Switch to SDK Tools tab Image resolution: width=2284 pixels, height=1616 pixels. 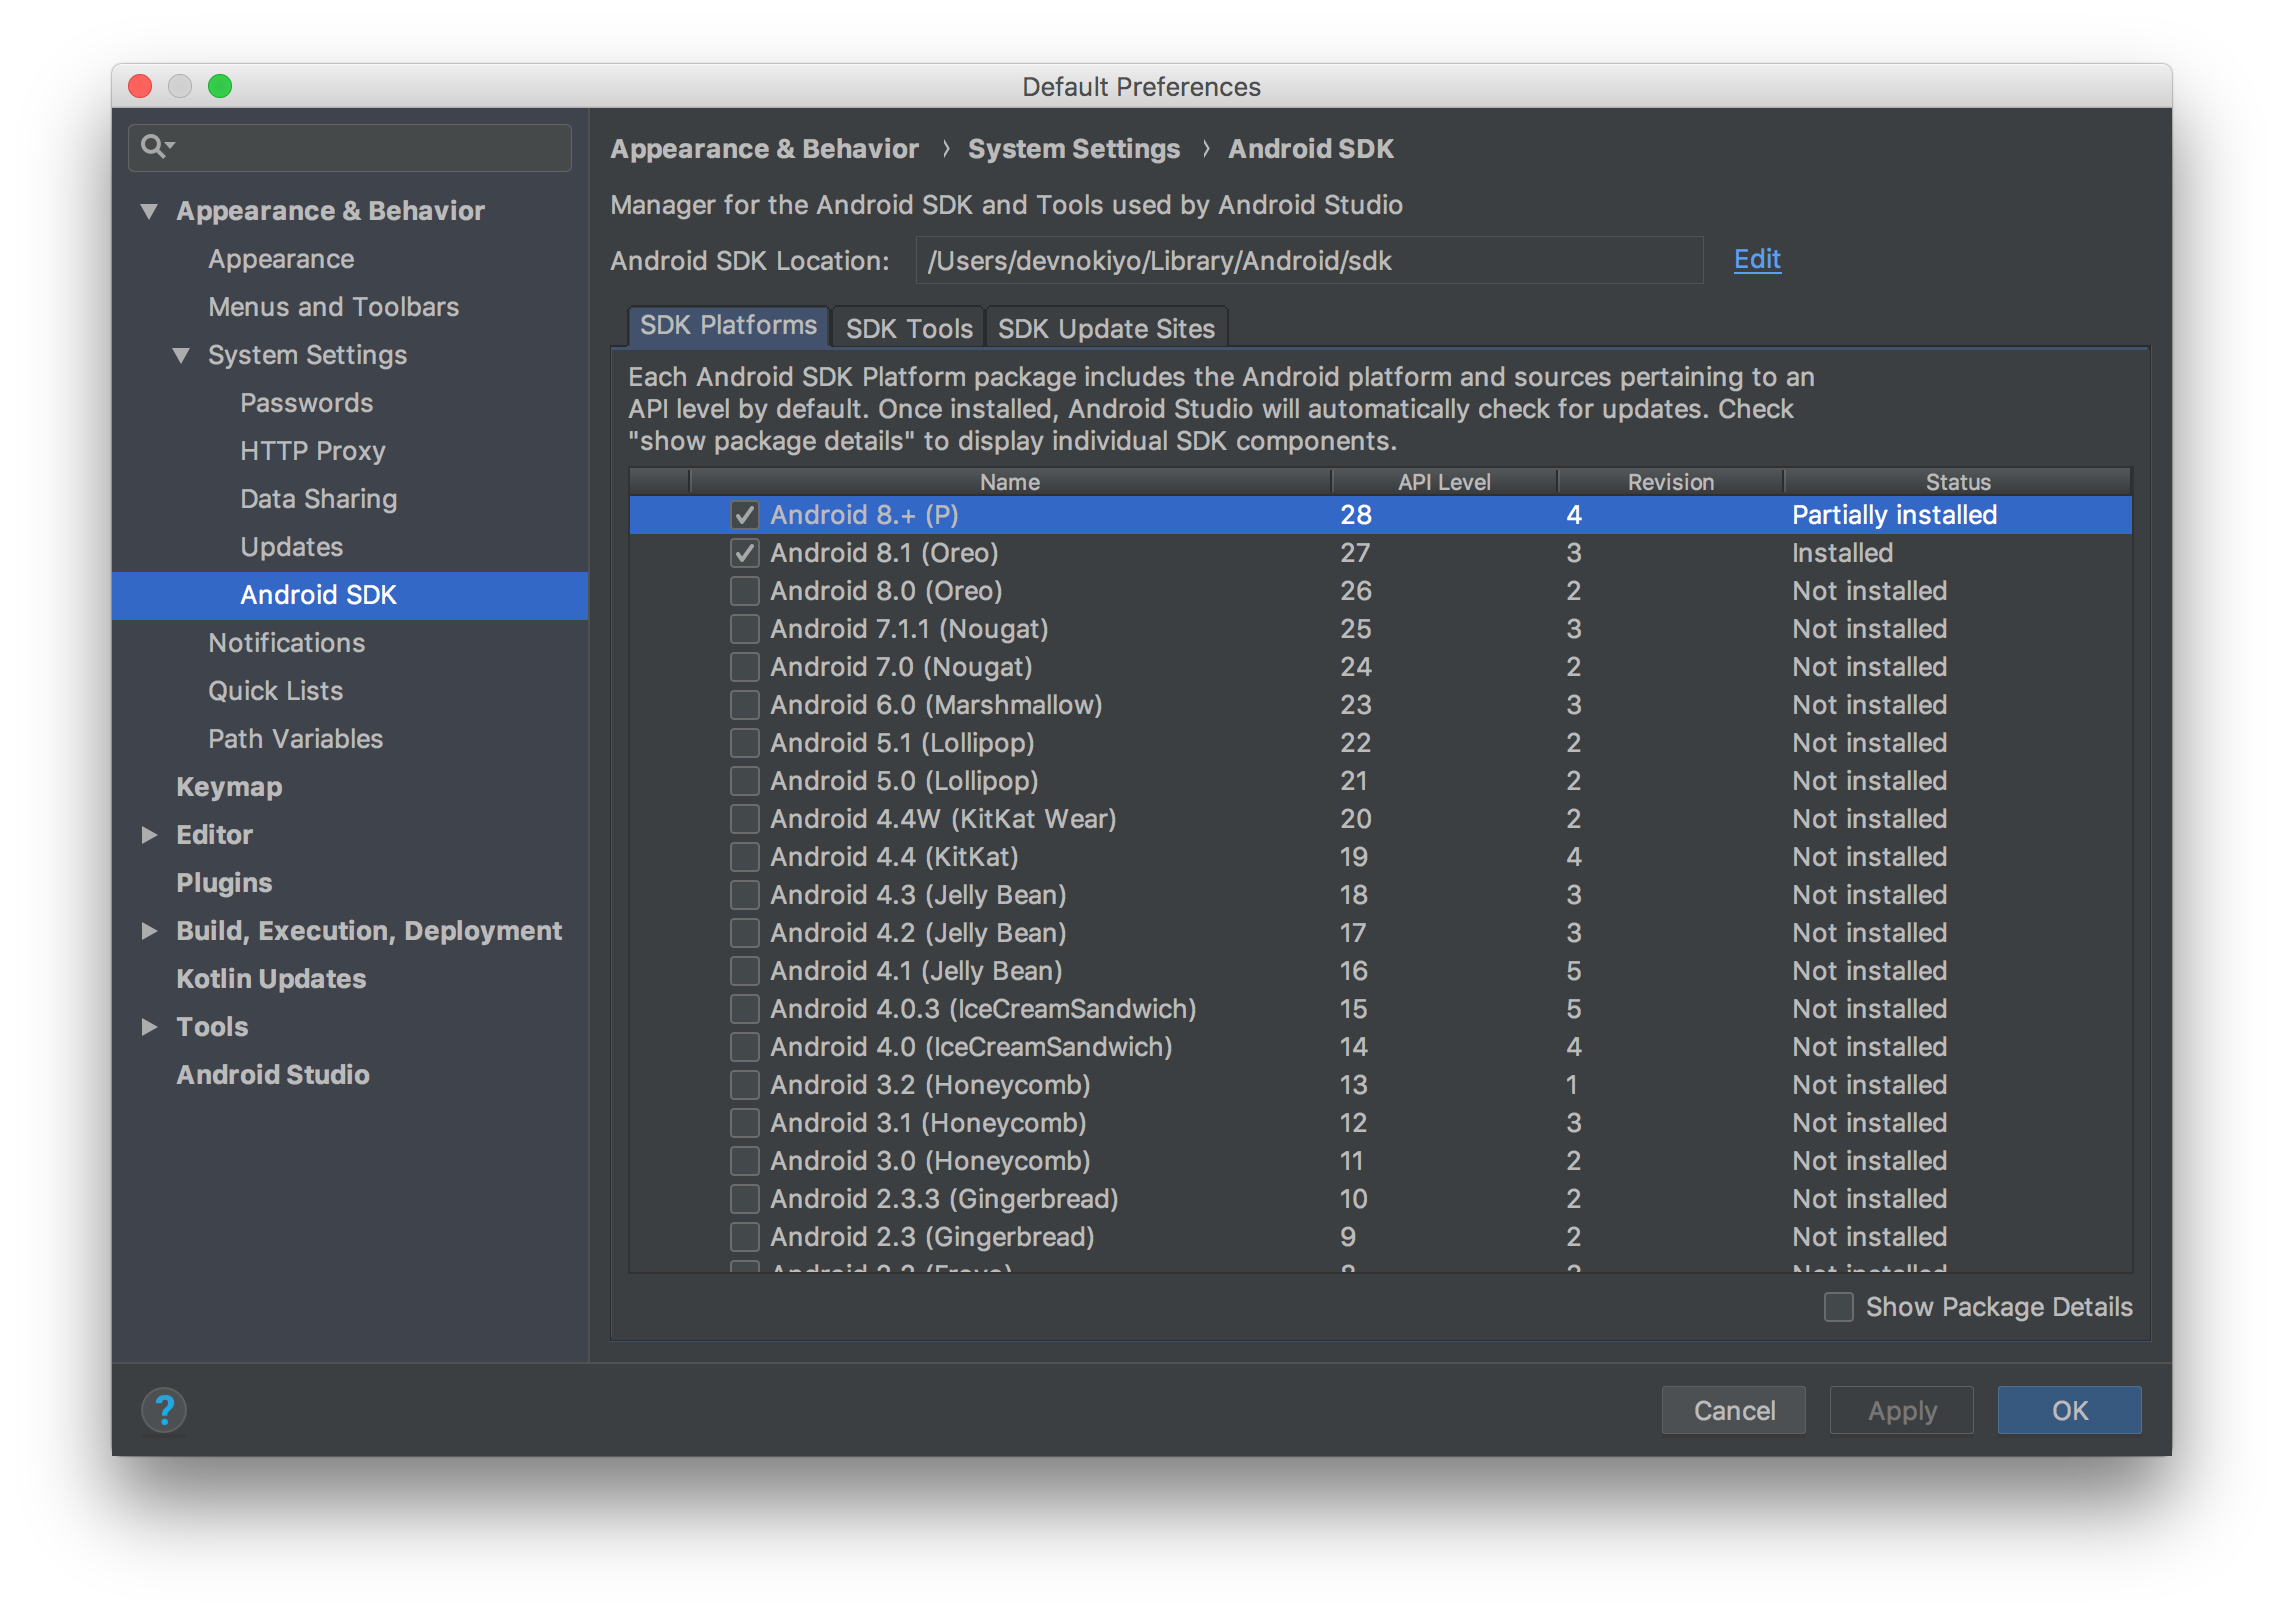[x=908, y=328]
